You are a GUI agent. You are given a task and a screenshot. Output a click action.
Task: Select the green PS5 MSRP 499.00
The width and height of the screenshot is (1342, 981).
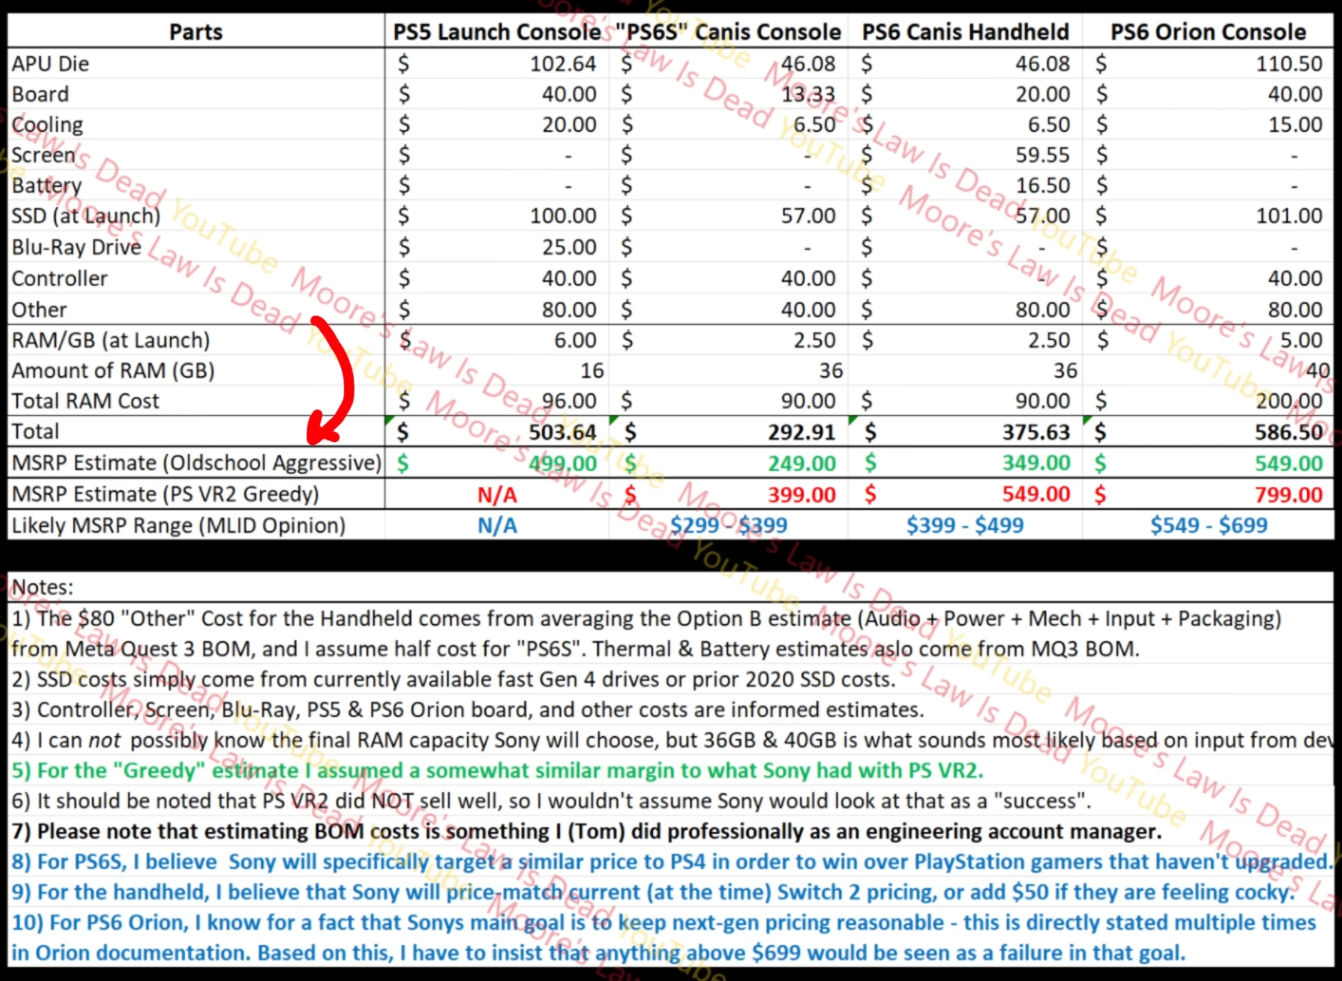pyautogui.click(x=563, y=463)
